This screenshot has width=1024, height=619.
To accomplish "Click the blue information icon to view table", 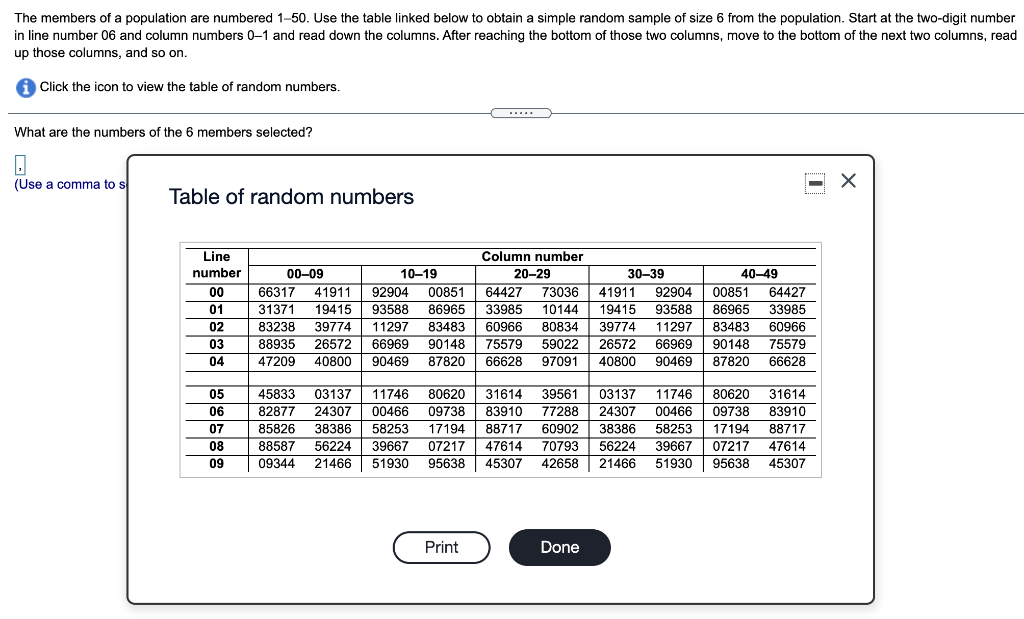I will pyautogui.click(x=25, y=87).
